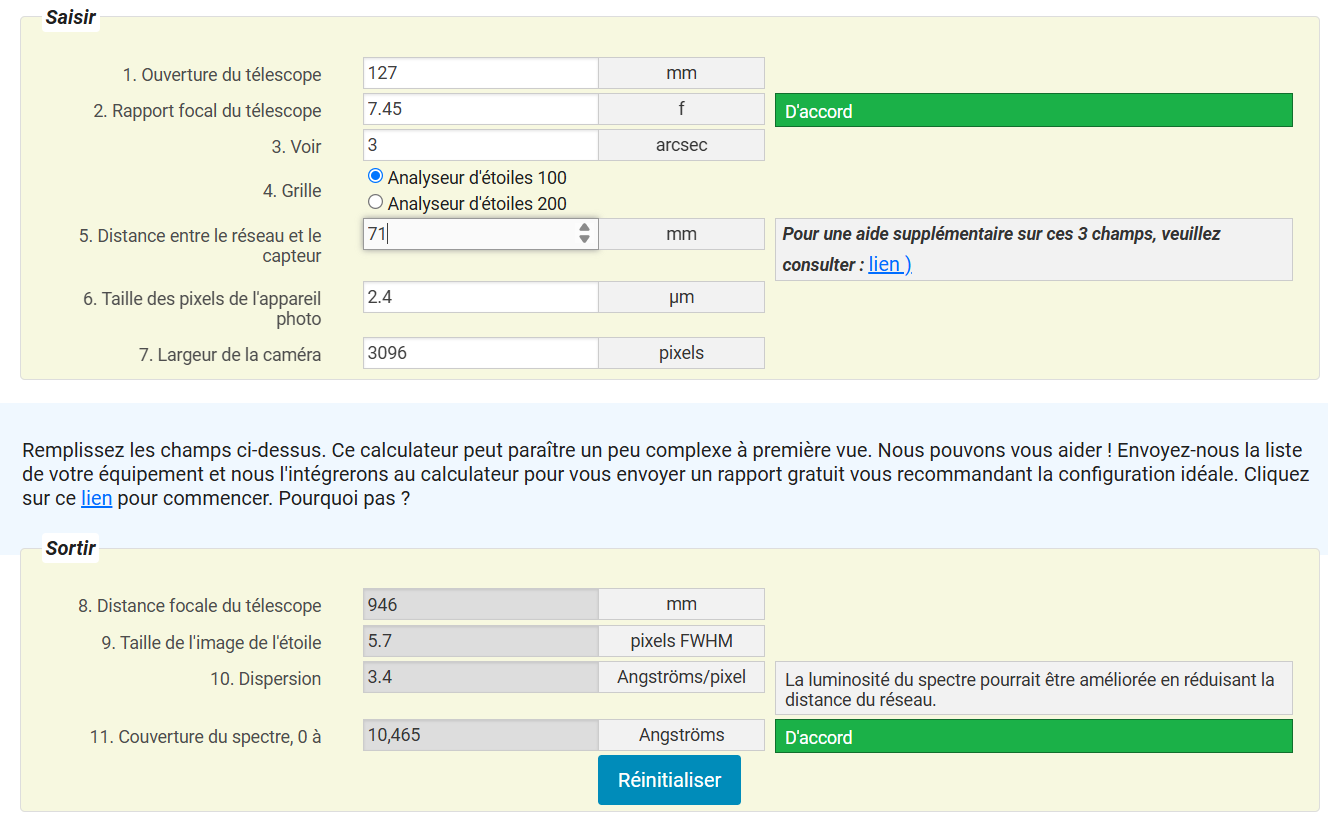Focus the Taille des pixels input field
The image size is (1328, 821).
click(480, 297)
